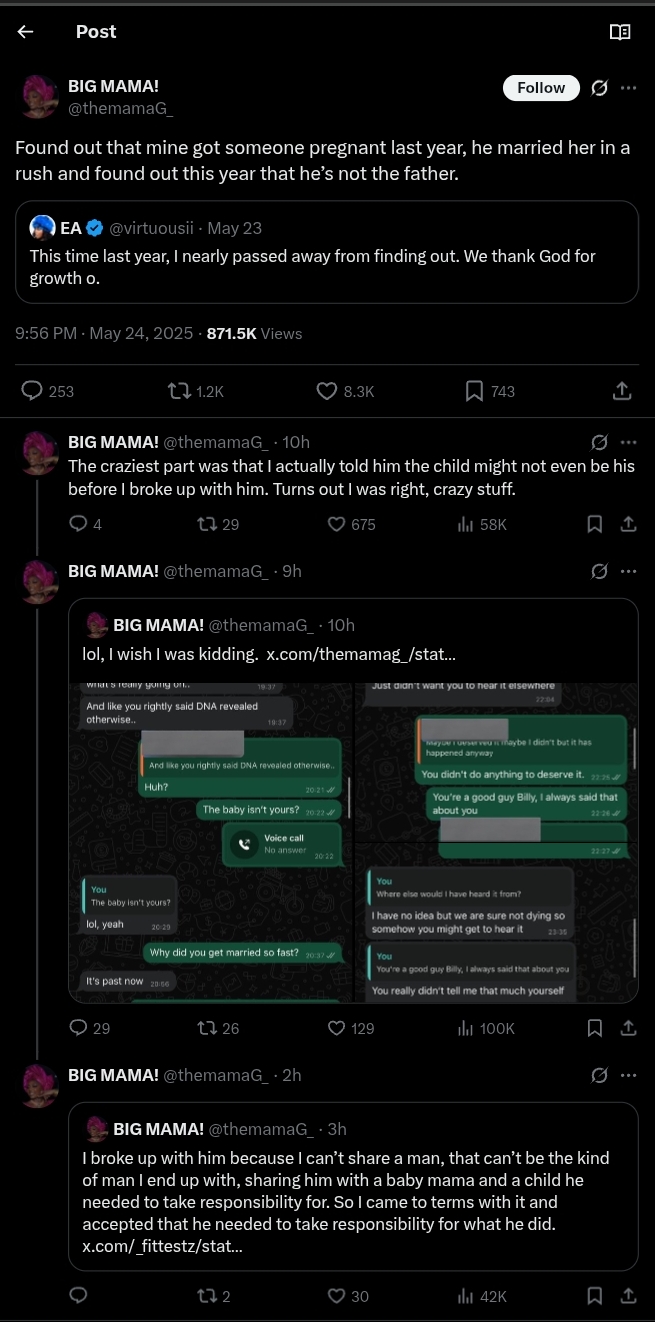
Task: Bookmark the reply with 100K views
Action: [594, 1028]
